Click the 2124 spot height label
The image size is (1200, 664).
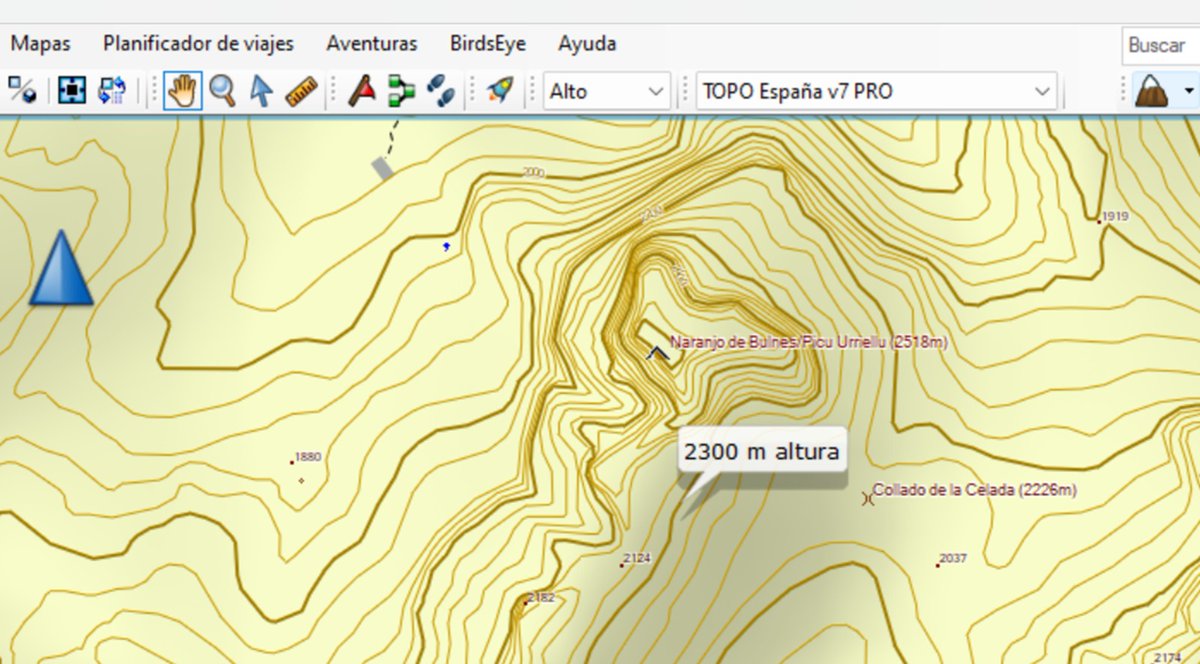click(x=637, y=558)
